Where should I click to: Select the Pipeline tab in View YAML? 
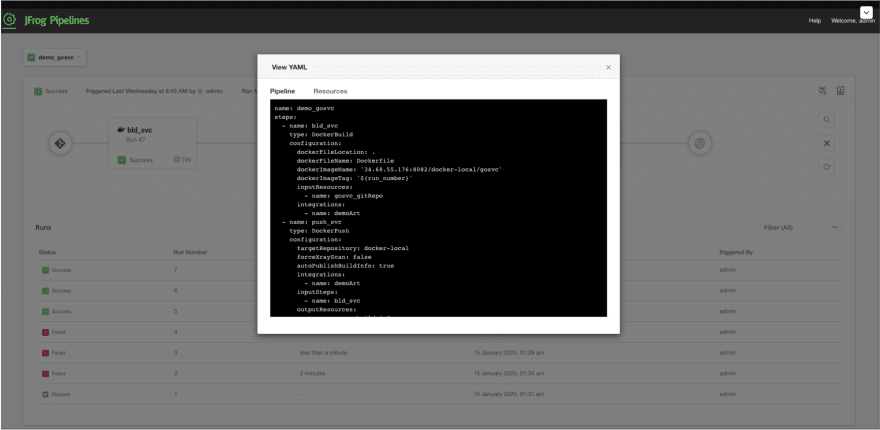[x=282, y=91]
